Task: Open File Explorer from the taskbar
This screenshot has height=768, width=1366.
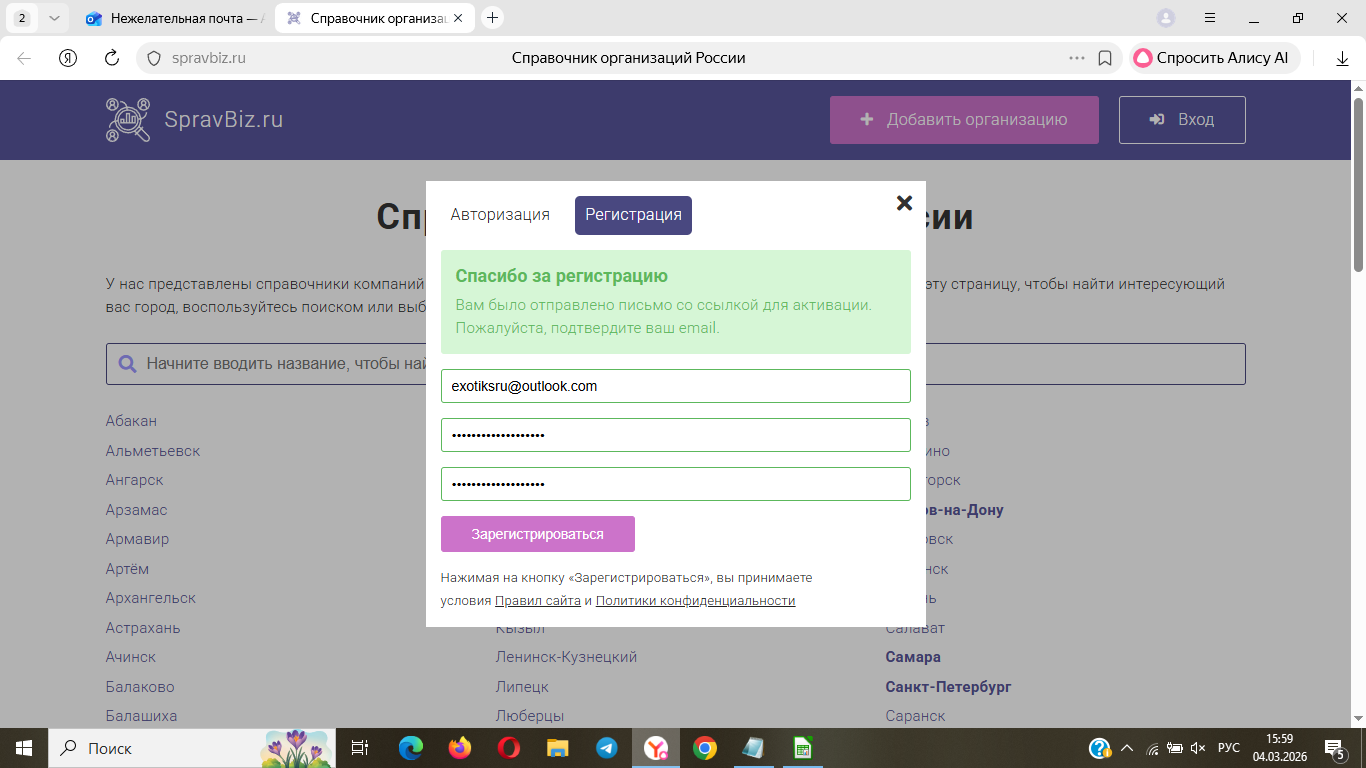Action: click(x=558, y=748)
